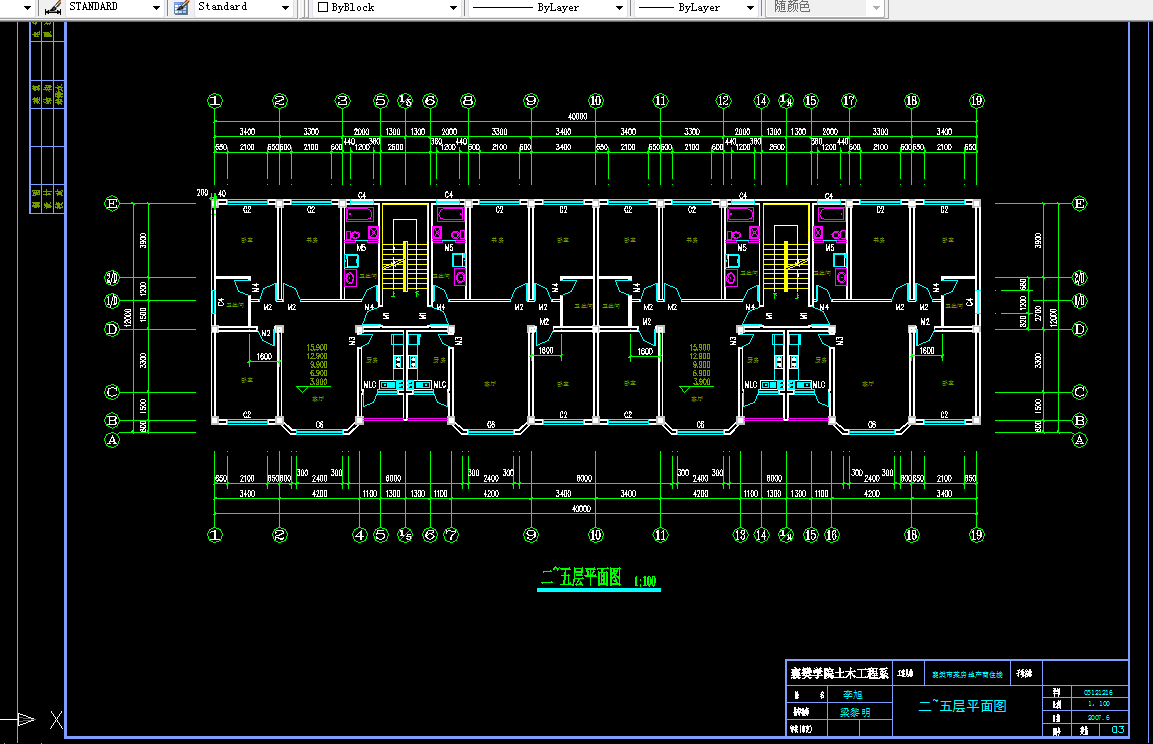Image resolution: width=1153 pixels, height=744 pixels.
Task: Select axis bubble 8 above the plan
Action: (468, 101)
